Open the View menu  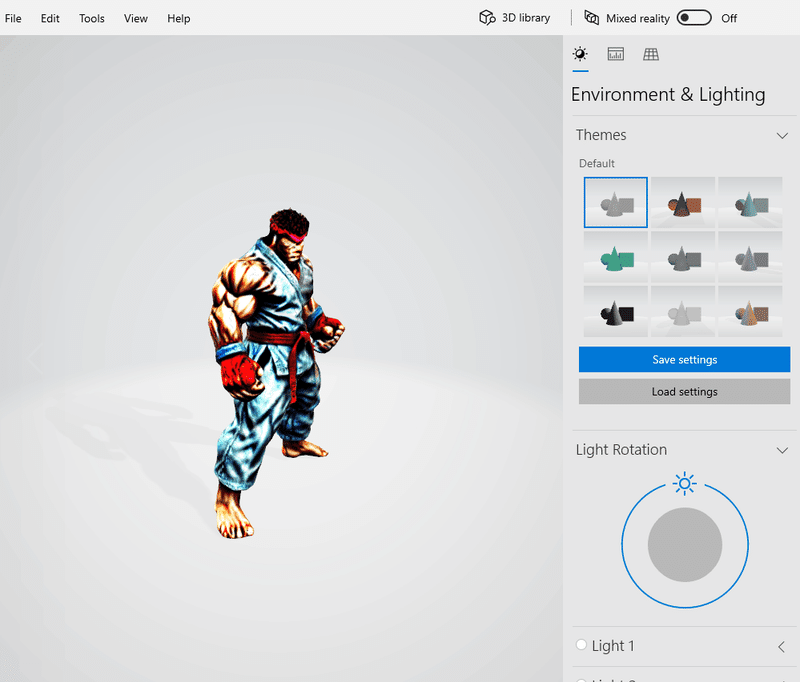click(x=135, y=18)
